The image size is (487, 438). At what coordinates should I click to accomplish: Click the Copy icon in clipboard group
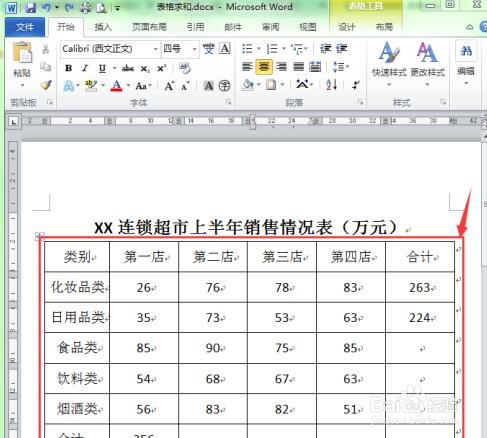coord(46,66)
